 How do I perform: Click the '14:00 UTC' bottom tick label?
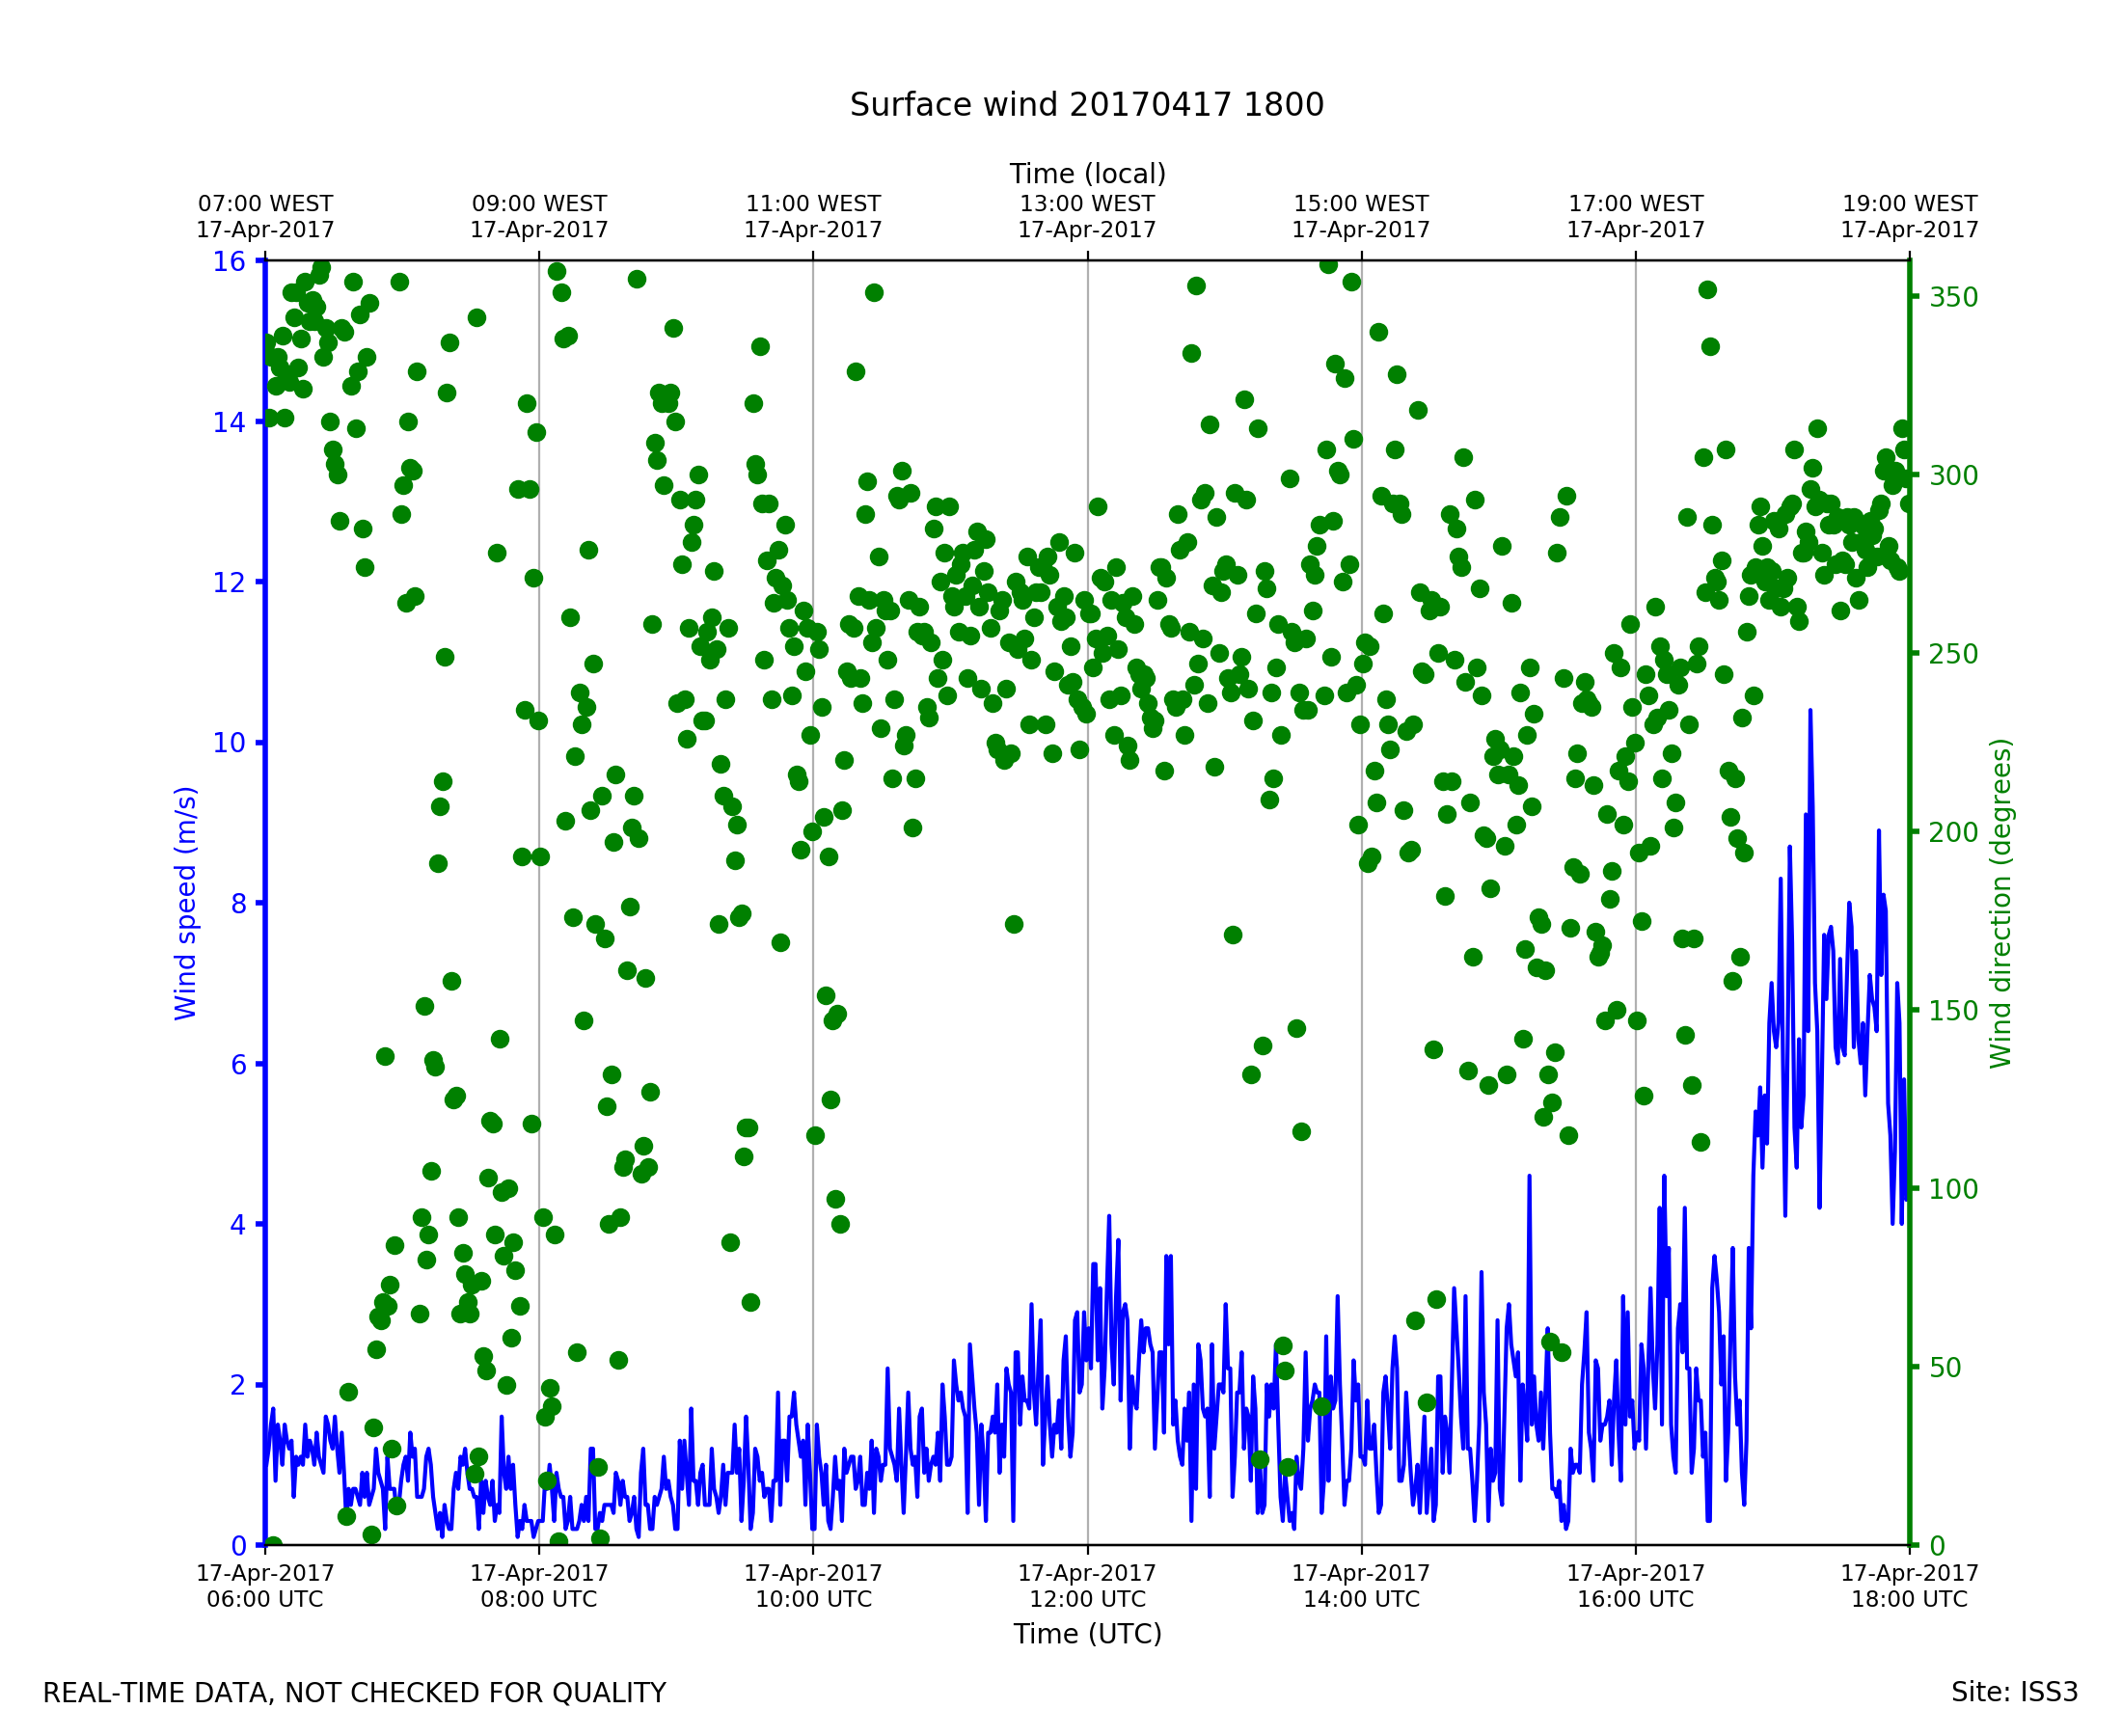(x=1361, y=1599)
